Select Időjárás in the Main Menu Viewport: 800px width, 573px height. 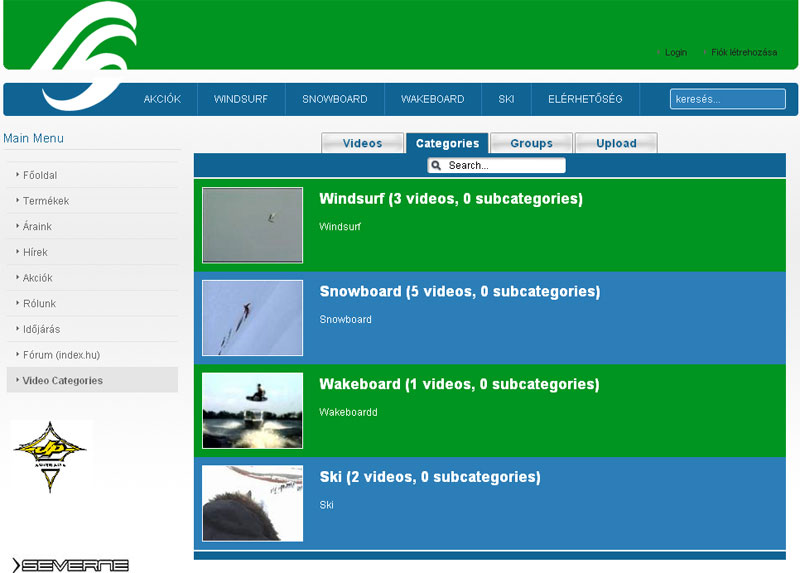42,329
